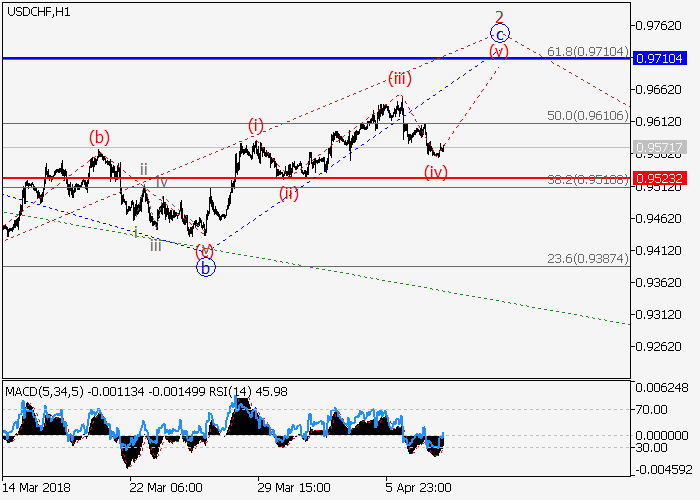
Task: Click the red (b) wave label
Action: click(98, 136)
